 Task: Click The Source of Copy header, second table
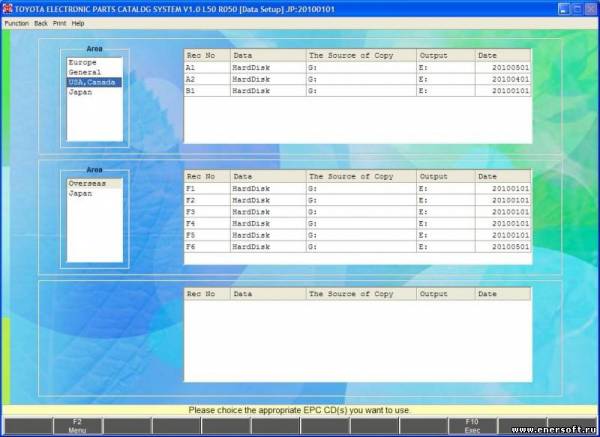361,176
